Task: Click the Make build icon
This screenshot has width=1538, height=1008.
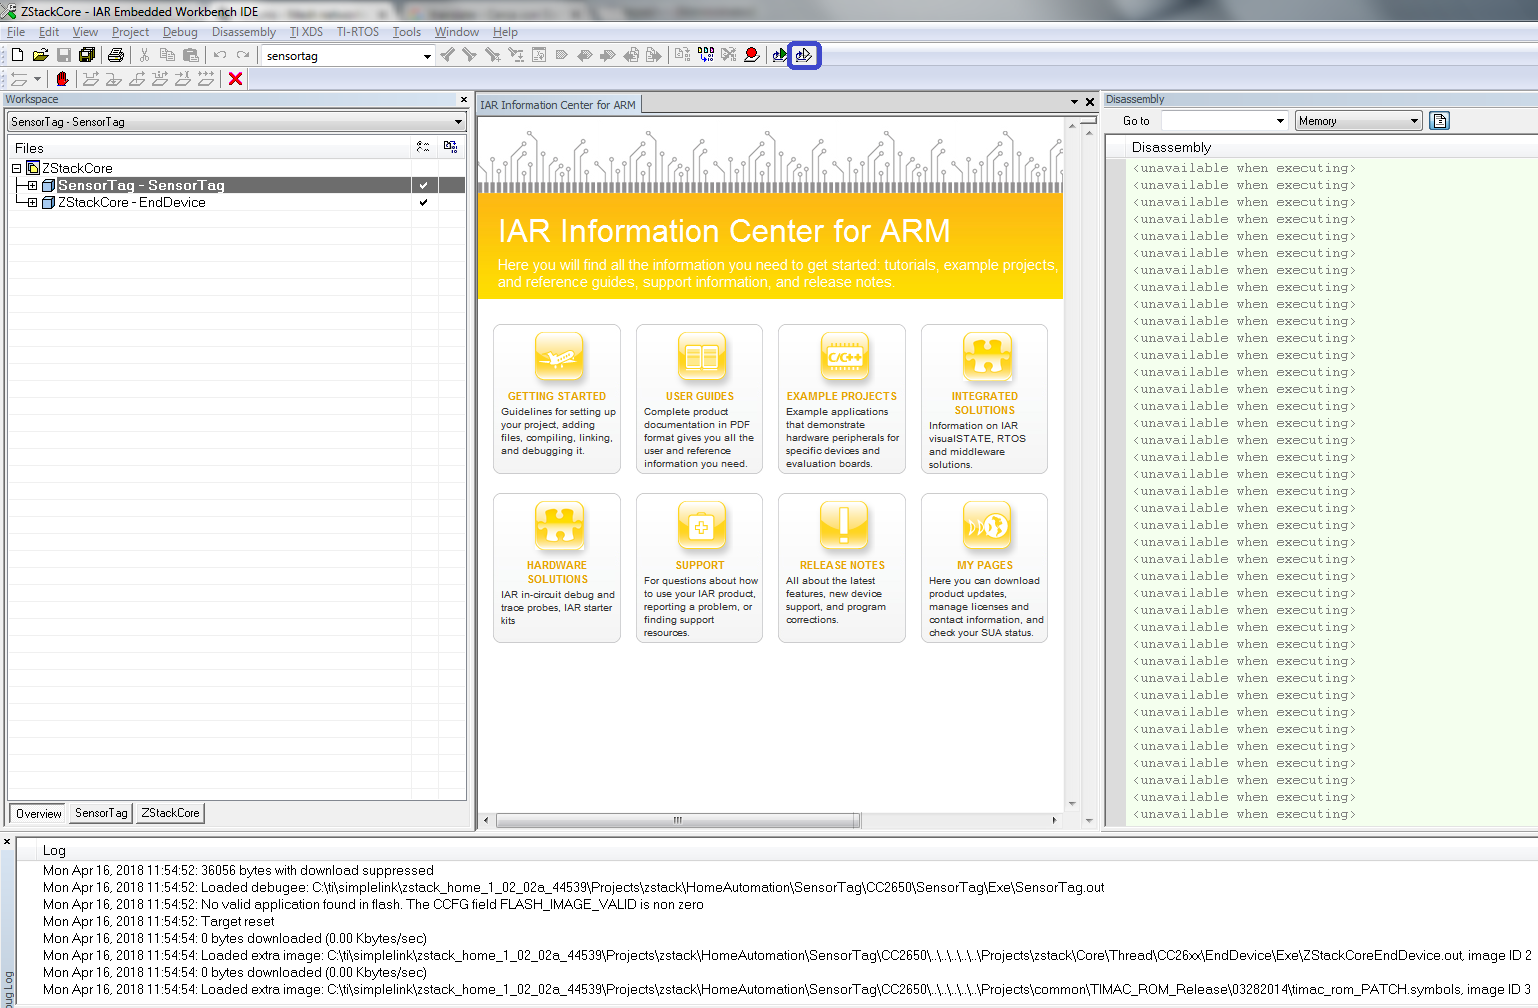Action: pyautogui.click(x=706, y=55)
